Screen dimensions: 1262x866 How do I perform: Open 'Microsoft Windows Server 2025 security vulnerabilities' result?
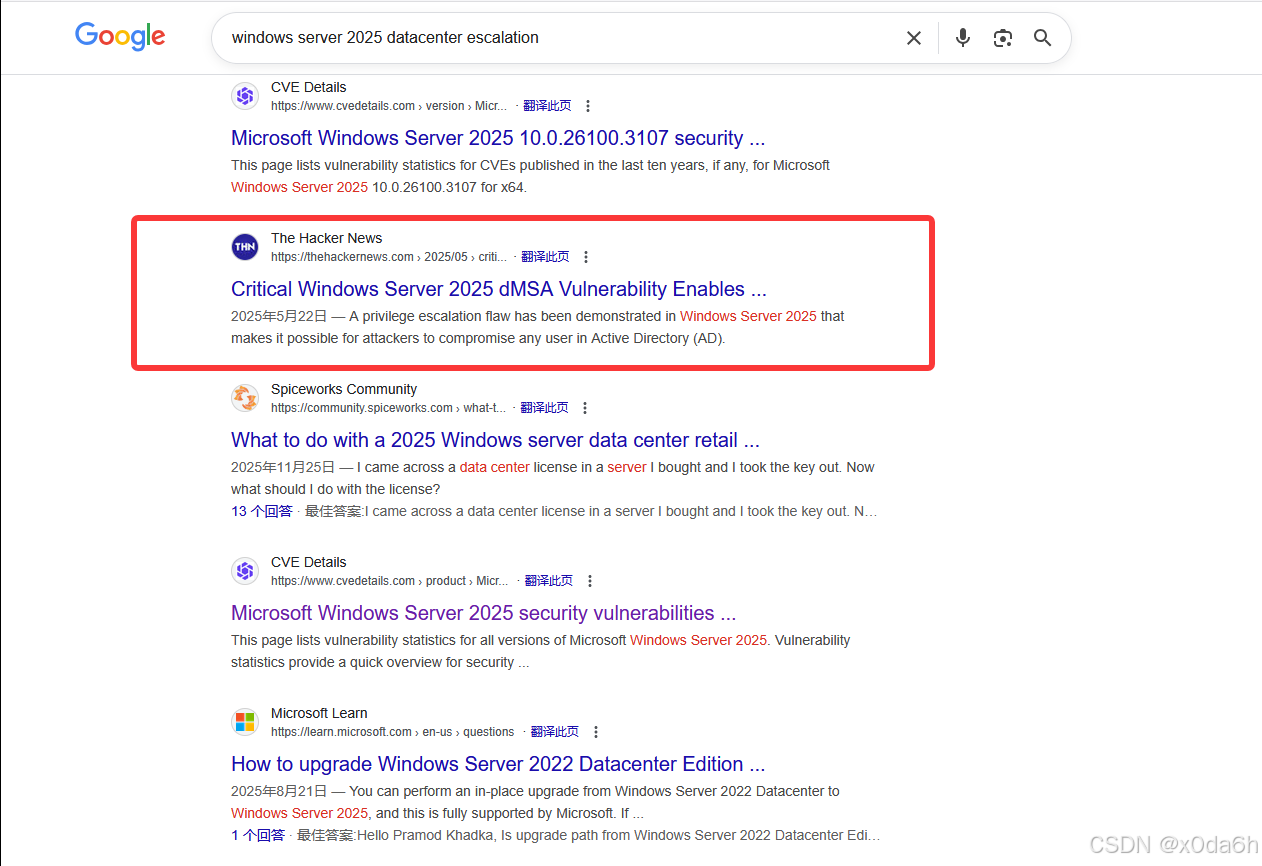(x=483, y=613)
